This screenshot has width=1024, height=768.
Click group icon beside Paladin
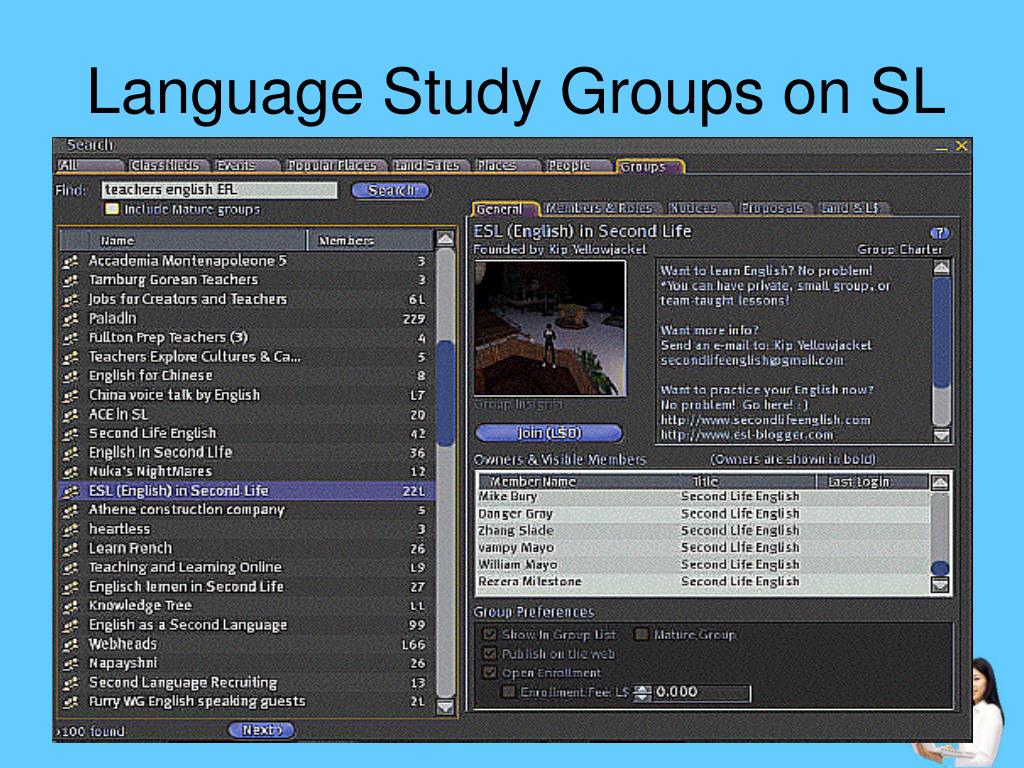click(x=71, y=319)
